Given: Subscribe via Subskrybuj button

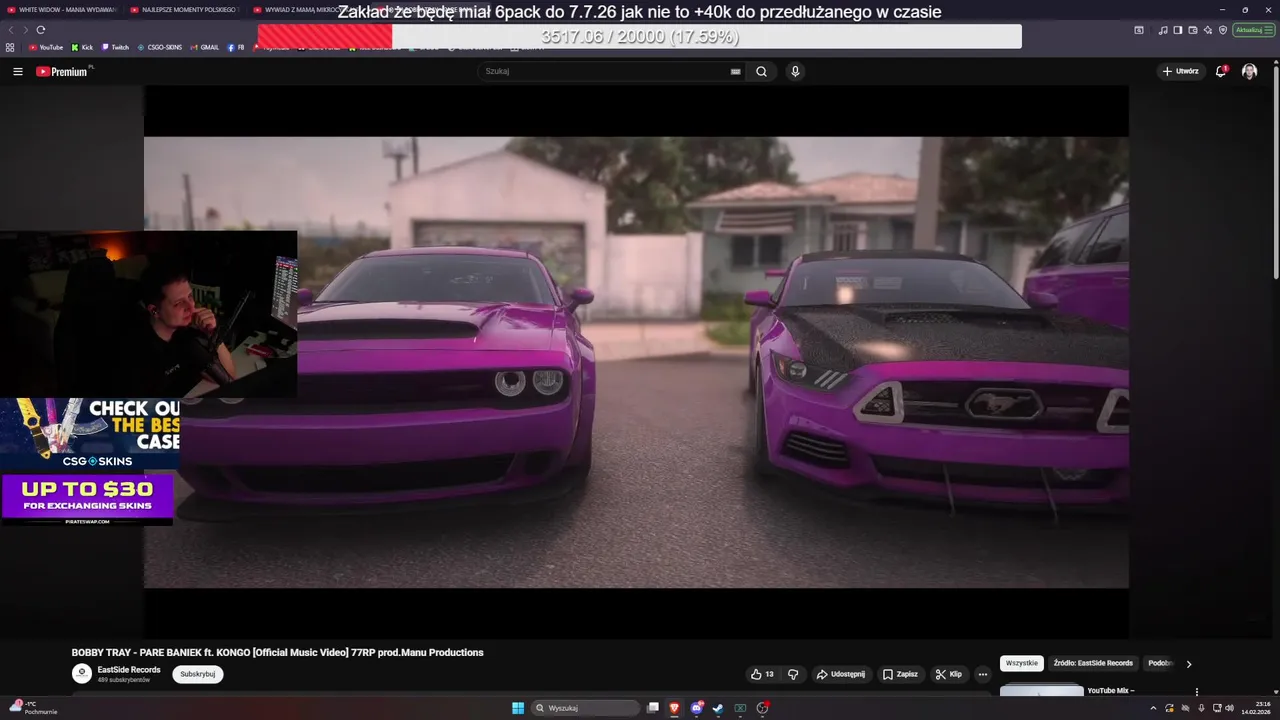Looking at the screenshot, I should point(198,674).
